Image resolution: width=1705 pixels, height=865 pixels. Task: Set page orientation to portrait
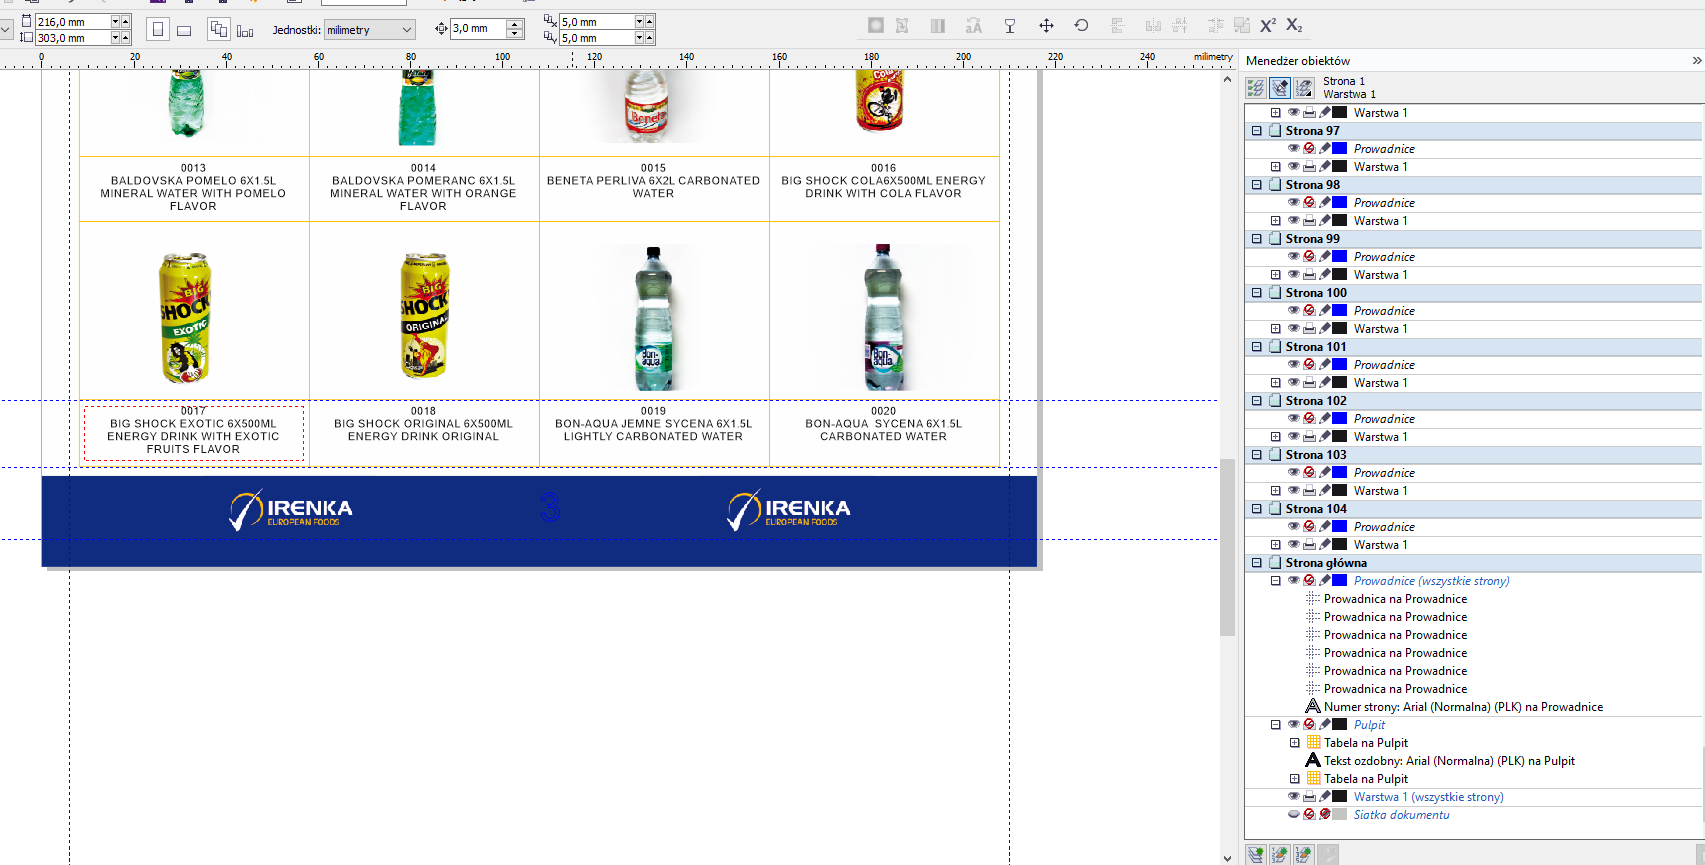coord(157,30)
